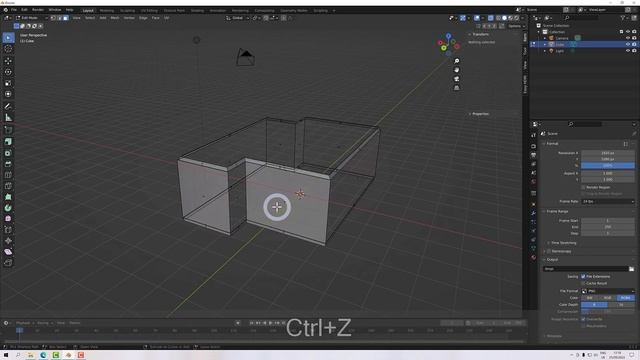Collapse the Format panel
The image size is (640, 360).
552,144
